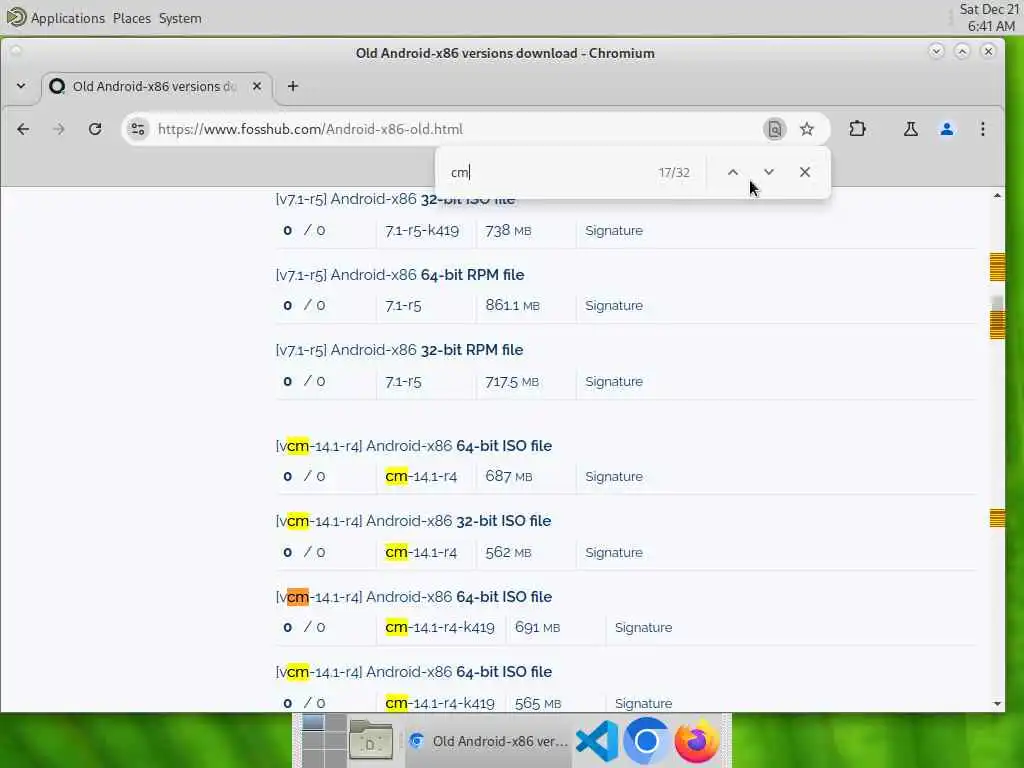Switch to Old Android-x86 taskbar window entry
The image size is (1024, 768).
click(x=488, y=741)
